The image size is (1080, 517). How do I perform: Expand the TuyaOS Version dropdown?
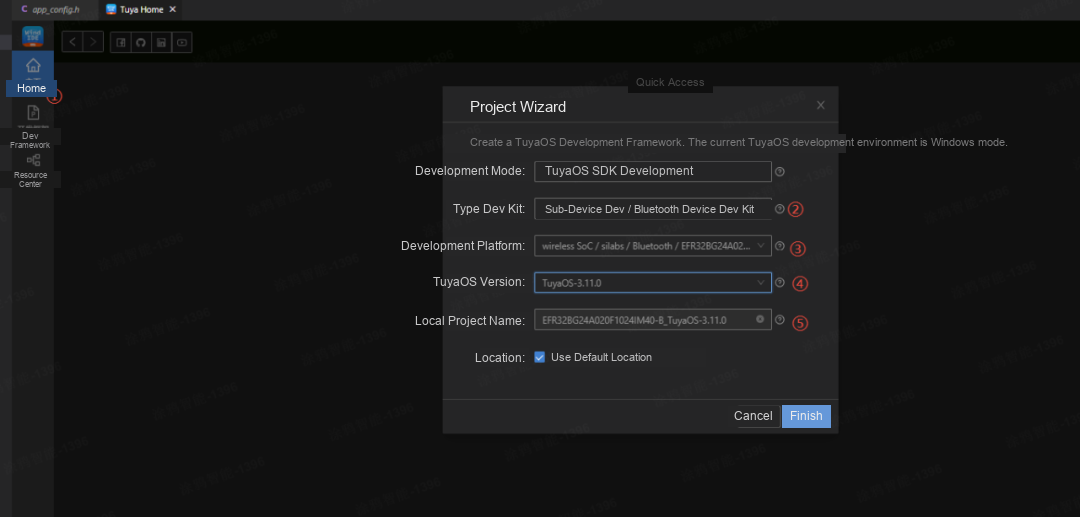coord(652,282)
